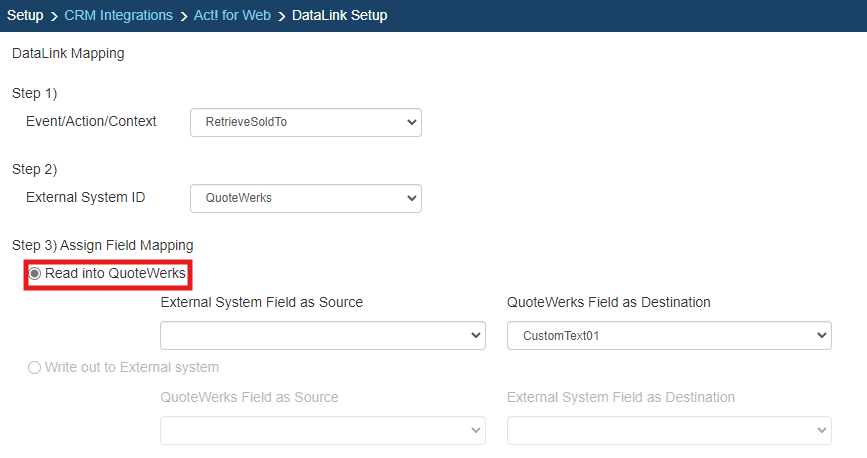867x458 pixels.
Task: Select the Read into QuoteWerks radio button
Action: 35,274
